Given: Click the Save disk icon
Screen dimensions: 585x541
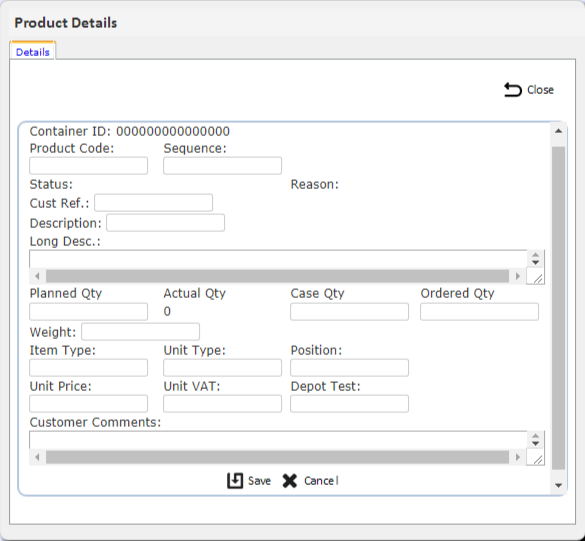Looking at the screenshot, I should pyautogui.click(x=235, y=481).
